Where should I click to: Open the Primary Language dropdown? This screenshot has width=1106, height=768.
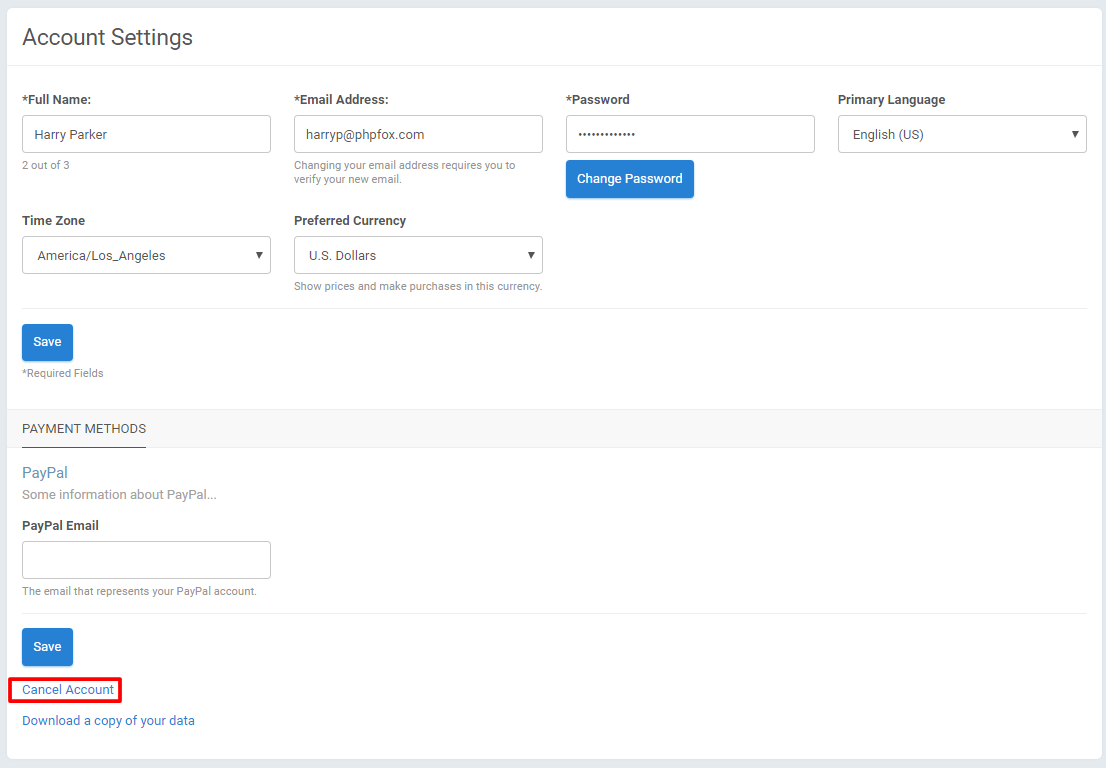[x=962, y=134]
